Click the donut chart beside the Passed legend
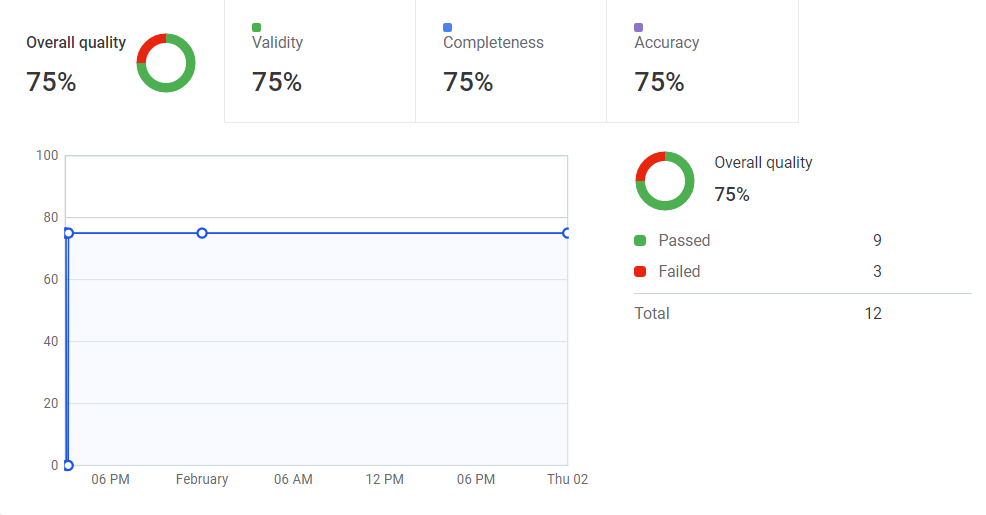This screenshot has width=986, height=515. (x=664, y=181)
